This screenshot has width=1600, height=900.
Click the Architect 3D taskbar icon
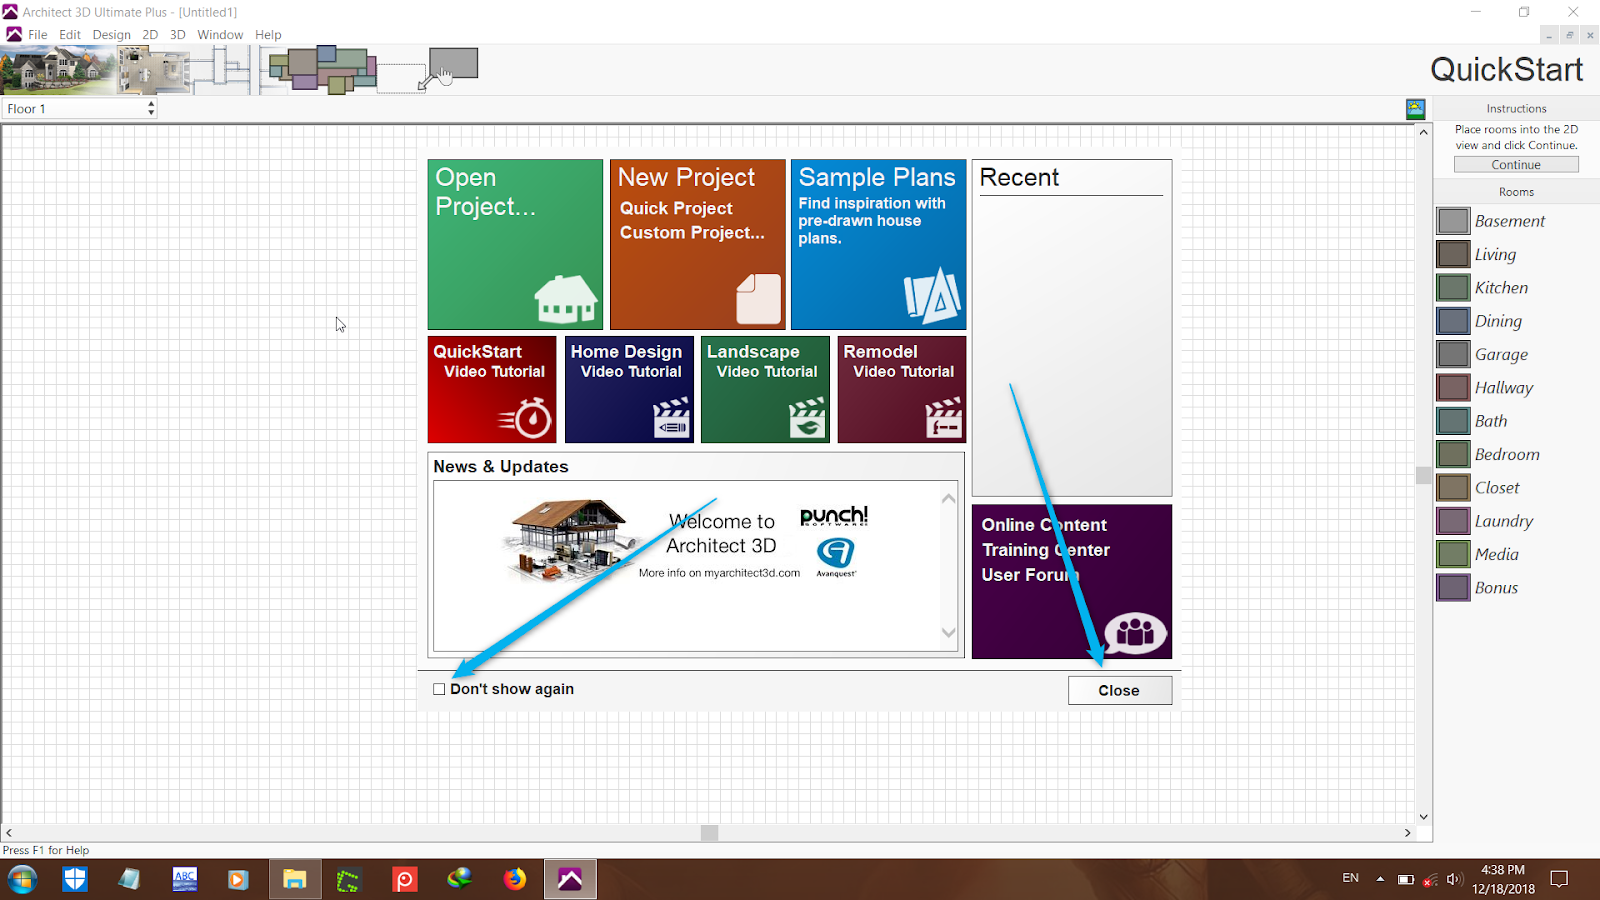point(570,879)
